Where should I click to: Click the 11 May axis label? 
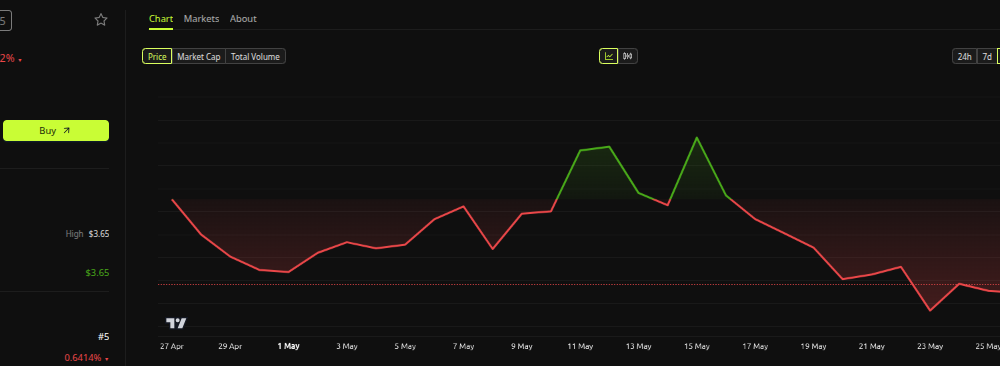coord(580,346)
